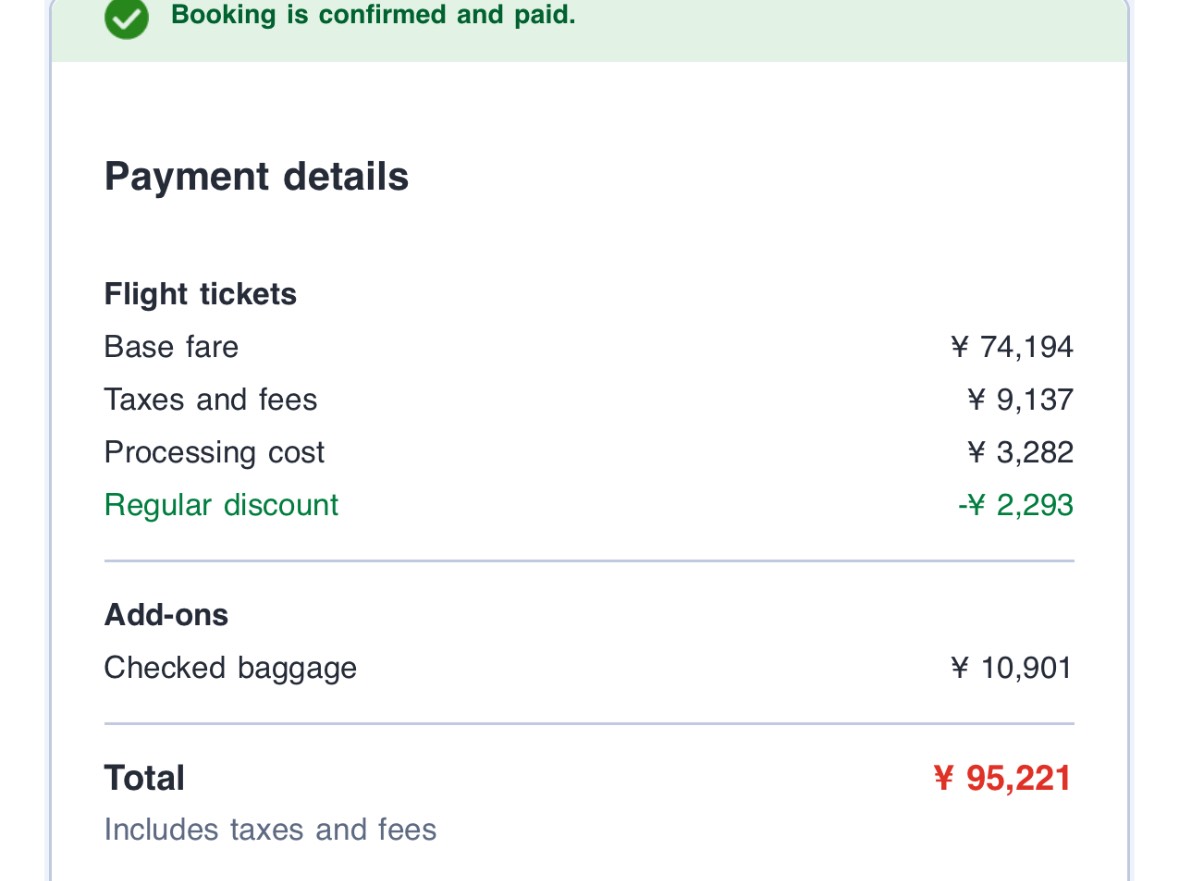Click the green Regular discount label
The image size is (1179, 881).
click(221, 505)
